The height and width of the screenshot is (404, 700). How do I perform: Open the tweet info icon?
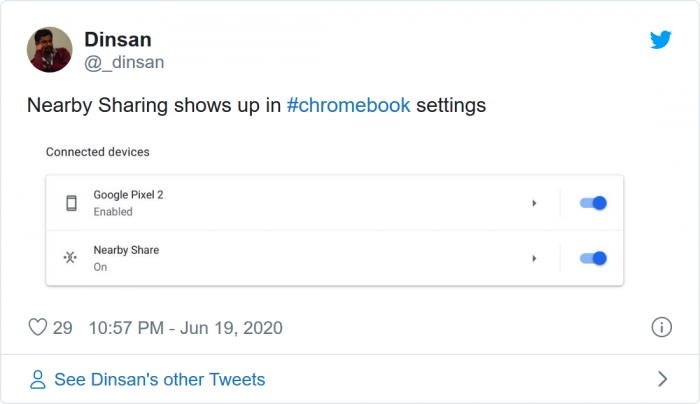(x=661, y=327)
